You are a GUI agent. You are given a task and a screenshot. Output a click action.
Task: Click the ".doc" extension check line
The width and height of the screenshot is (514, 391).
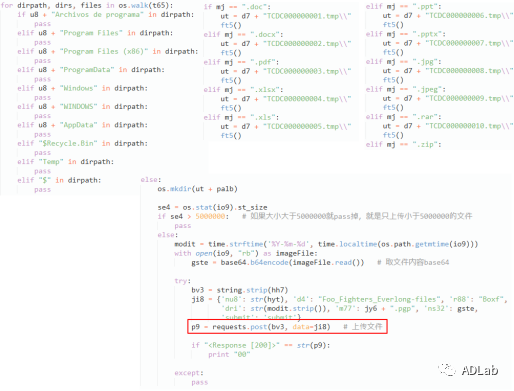[x=237, y=7]
